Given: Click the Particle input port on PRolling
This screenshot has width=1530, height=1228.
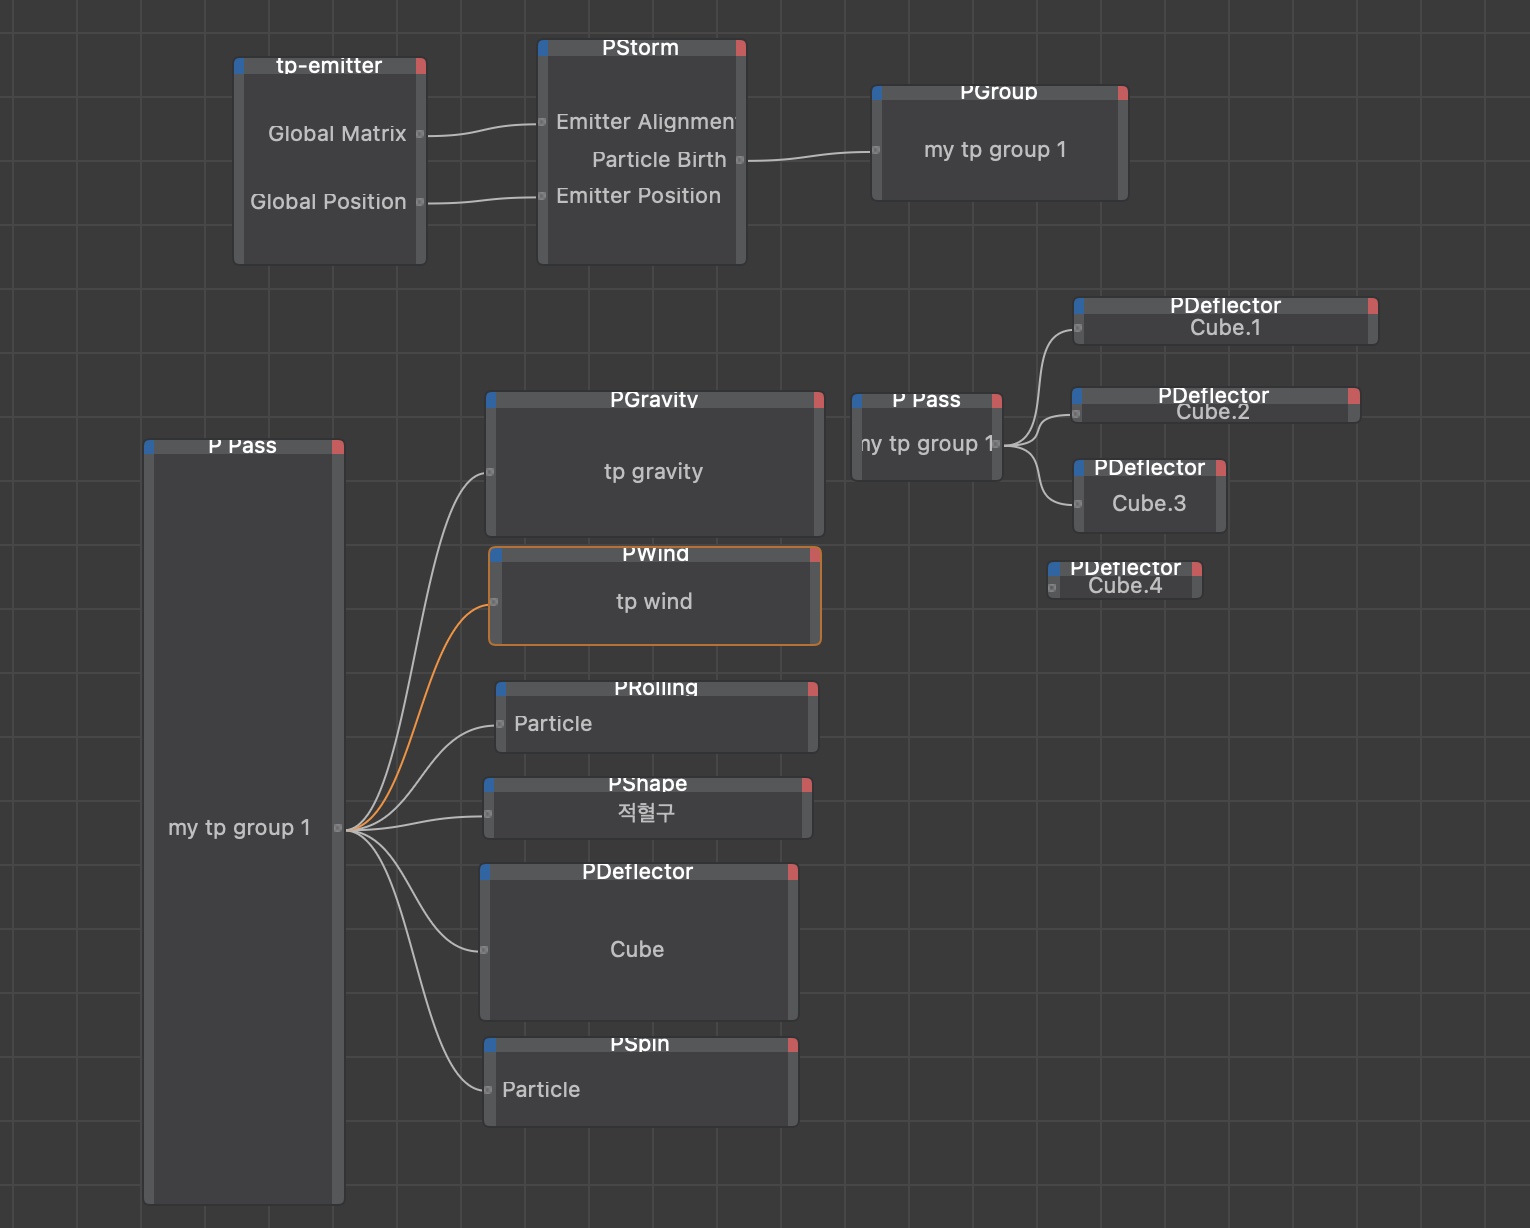Looking at the screenshot, I should coord(501,724).
